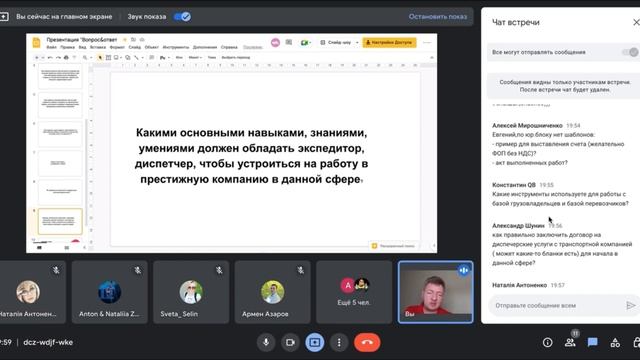This screenshot has height=360, width=640.
Task: Click the Тема button in toolbar
Action: [x=211, y=58]
